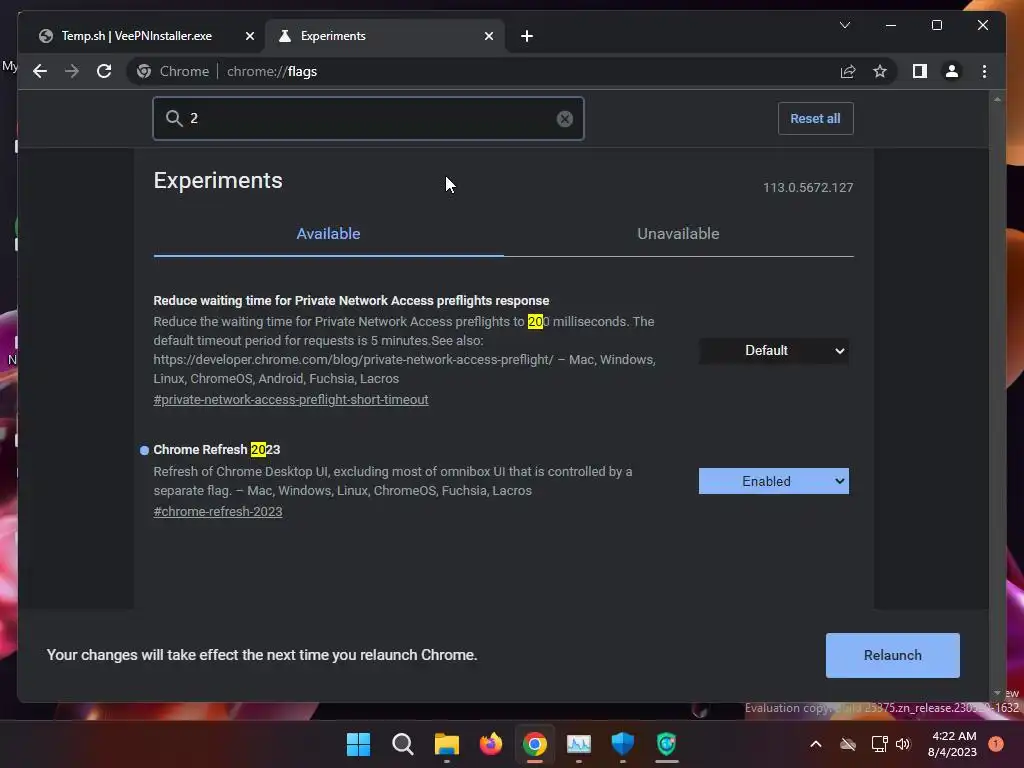Click the forward navigation arrow
1024x768 pixels.
click(72, 71)
